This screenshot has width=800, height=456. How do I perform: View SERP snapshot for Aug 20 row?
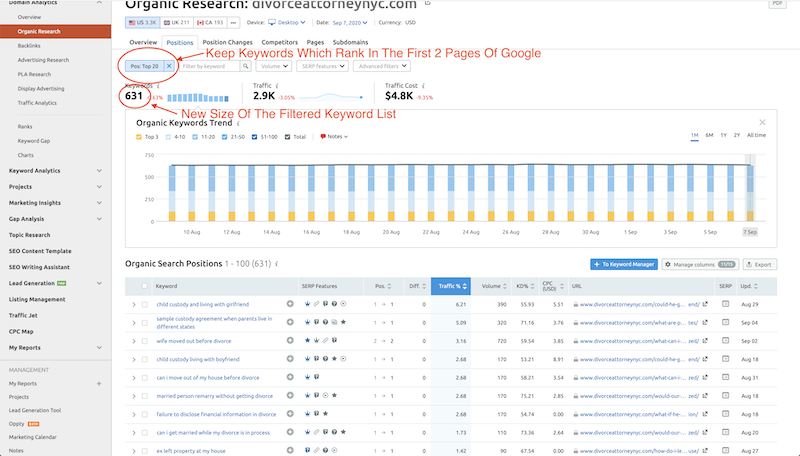point(726,433)
